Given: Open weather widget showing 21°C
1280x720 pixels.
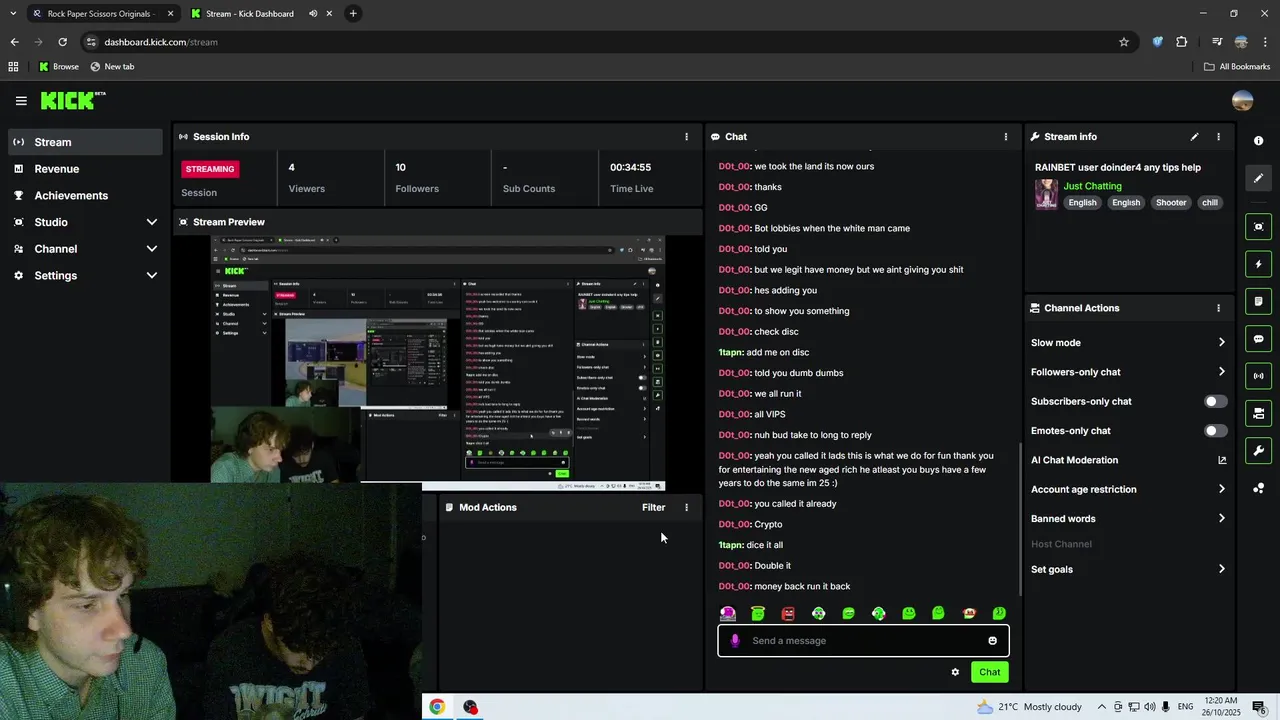Looking at the screenshot, I should tap(1029, 707).
